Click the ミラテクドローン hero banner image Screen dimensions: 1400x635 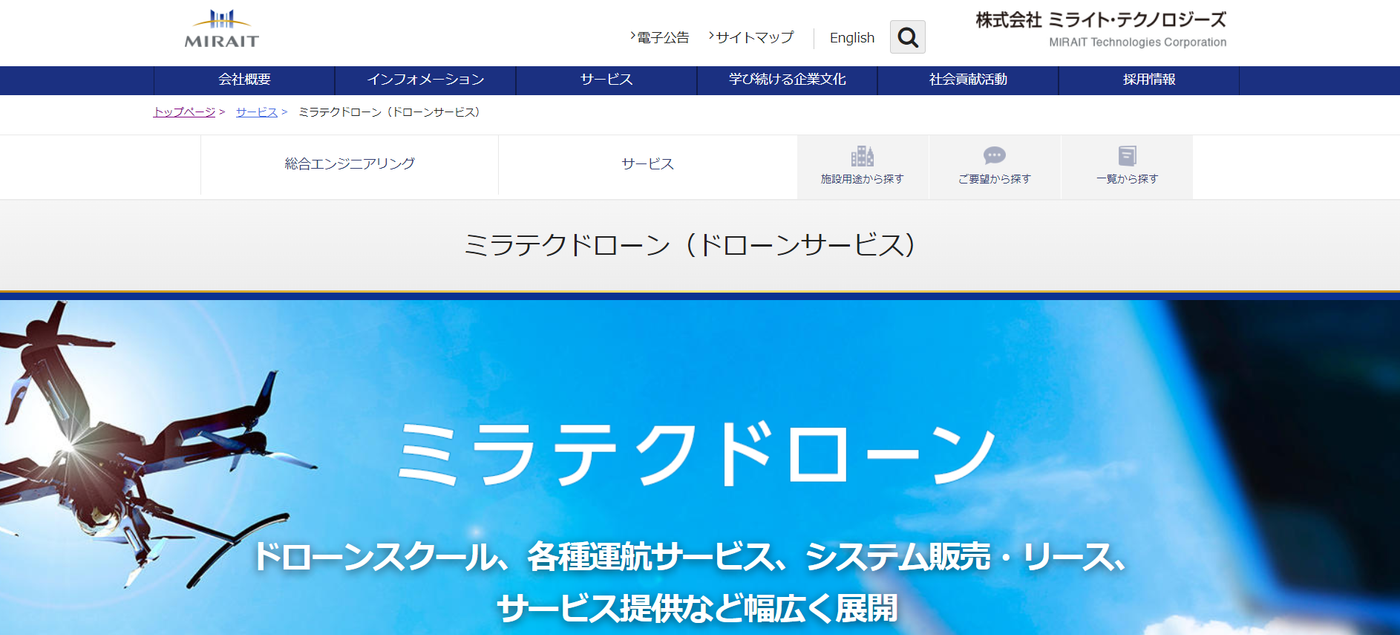[700, 467]
